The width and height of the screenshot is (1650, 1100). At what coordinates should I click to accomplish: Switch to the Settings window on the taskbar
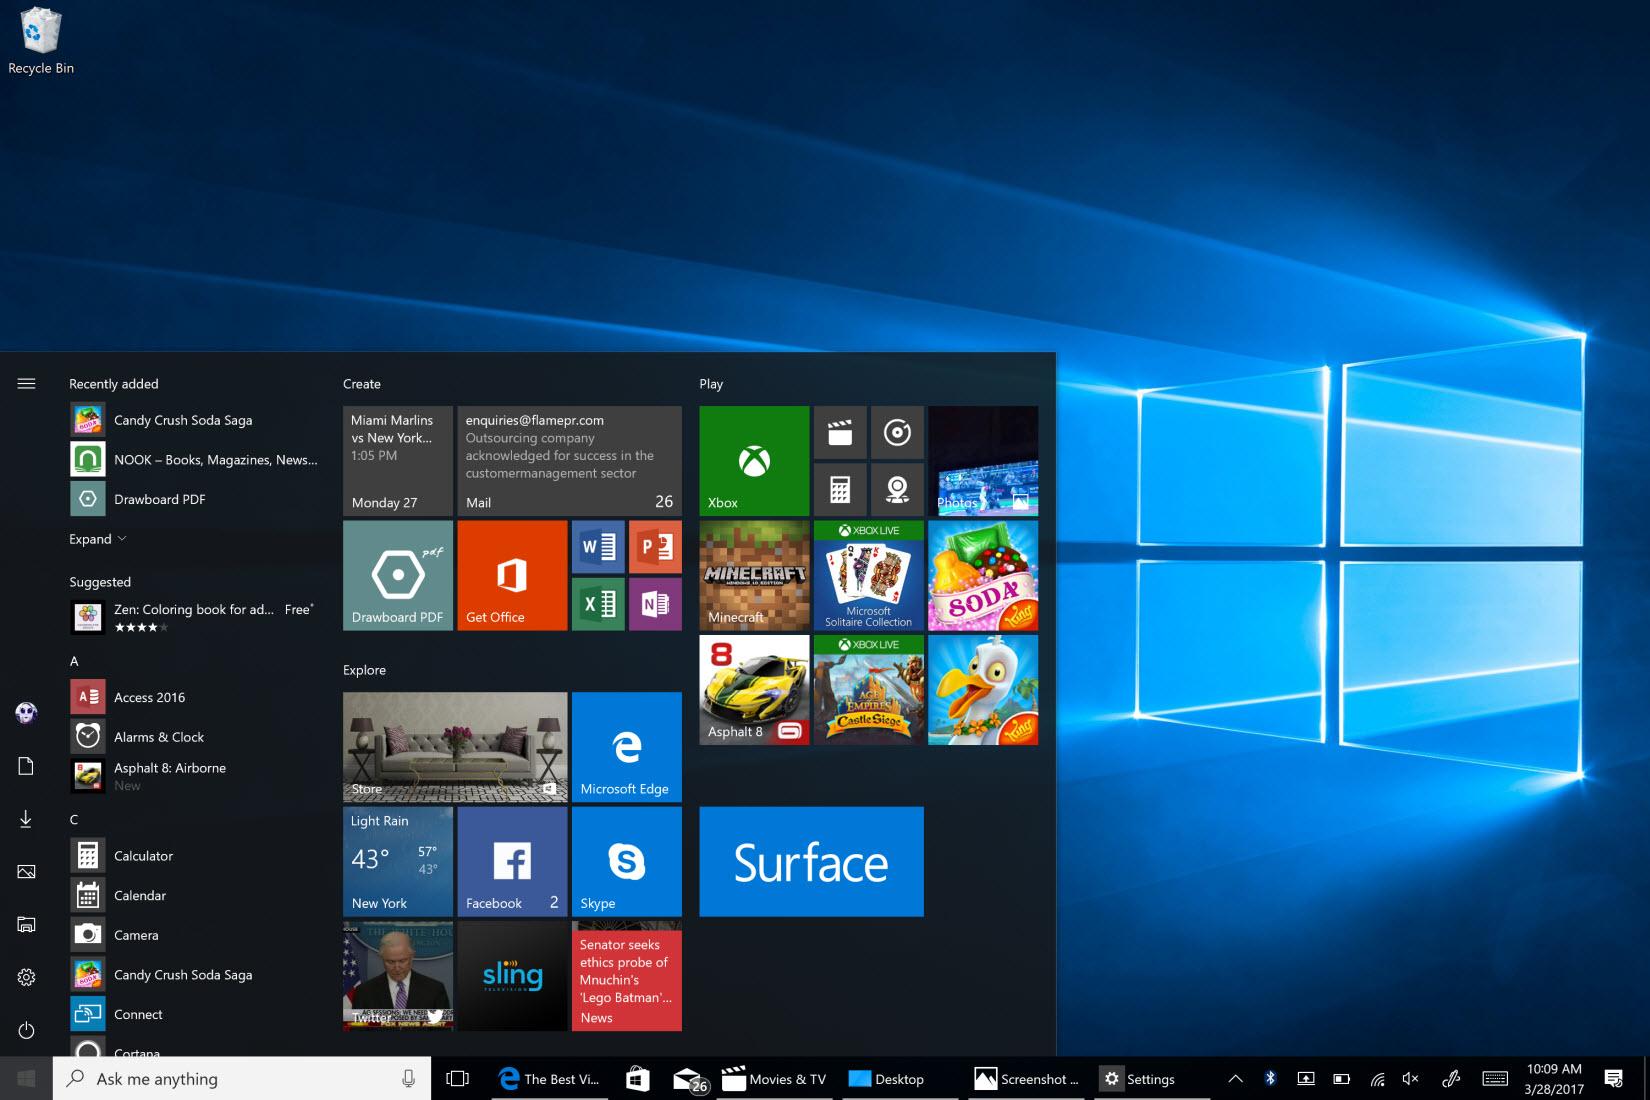[x=1140, y=1078]
